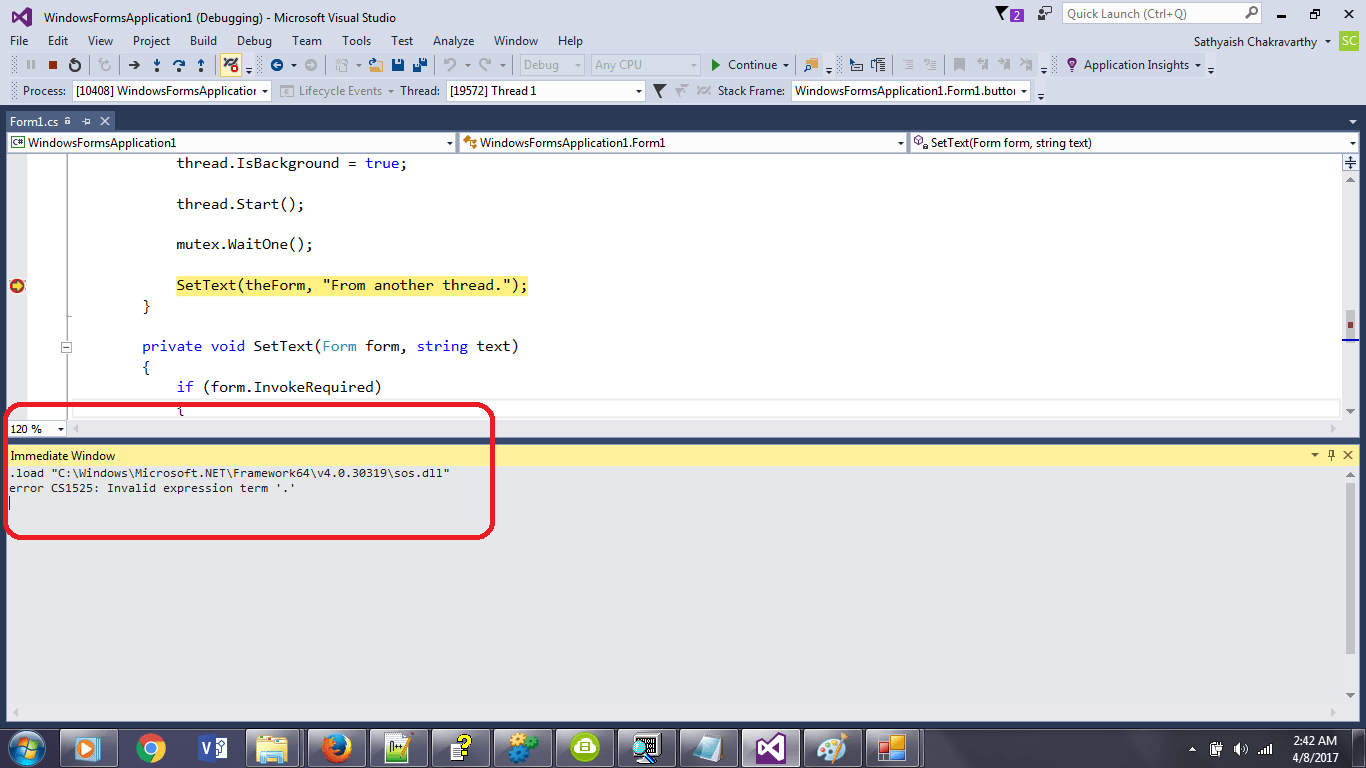This screenshot has width=1366, height=768.
Task: Click the Navigate Backward arrow icon
Action: click(x=277, y=65)
